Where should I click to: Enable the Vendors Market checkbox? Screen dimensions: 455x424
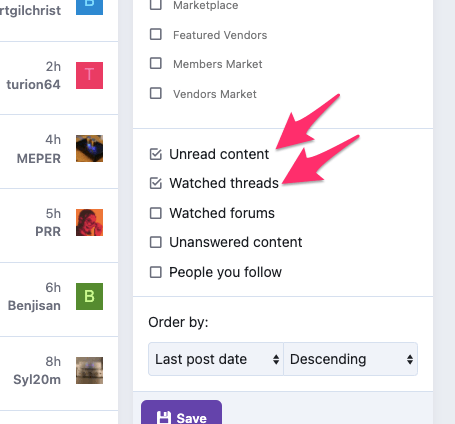pyautogui.click(x=156, y=93)
